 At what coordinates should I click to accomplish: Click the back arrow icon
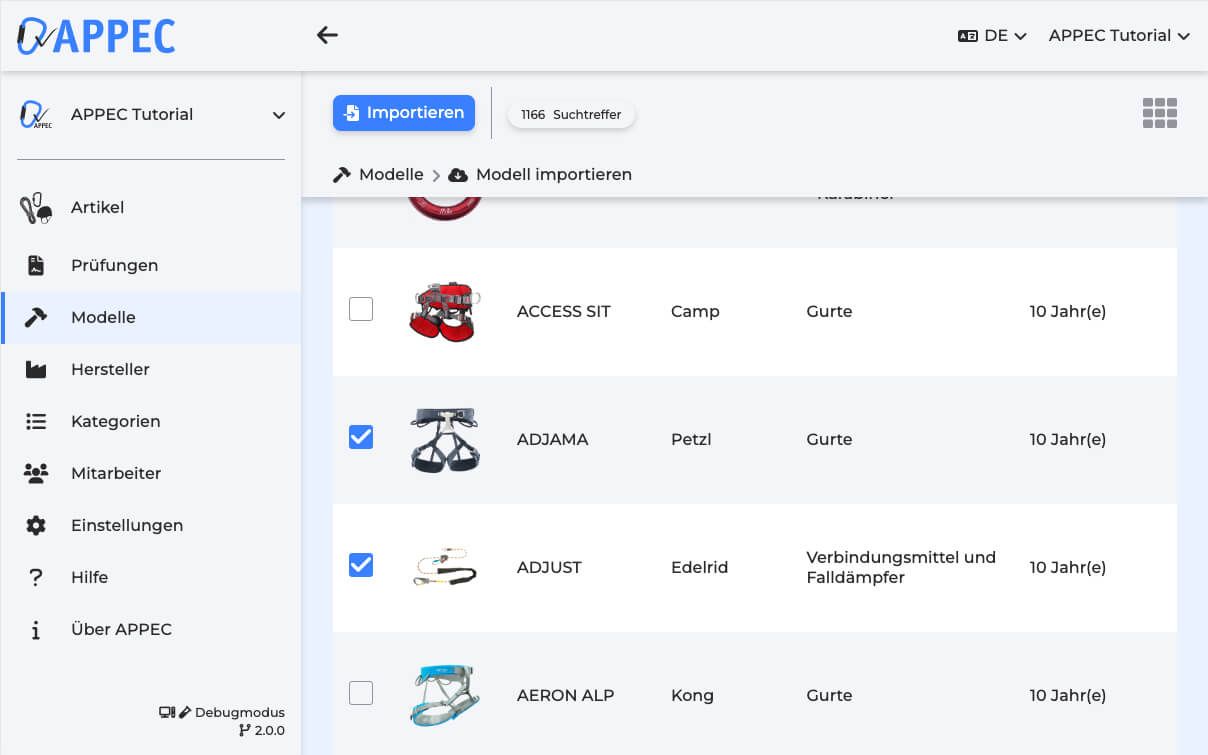tap(327, 35)
